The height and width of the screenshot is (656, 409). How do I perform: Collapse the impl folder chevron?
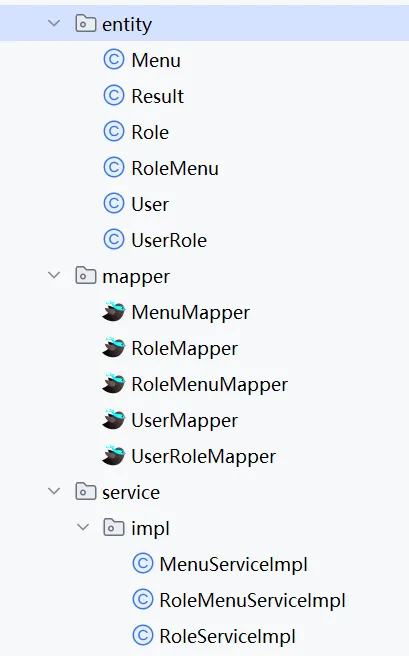(83, 527)
